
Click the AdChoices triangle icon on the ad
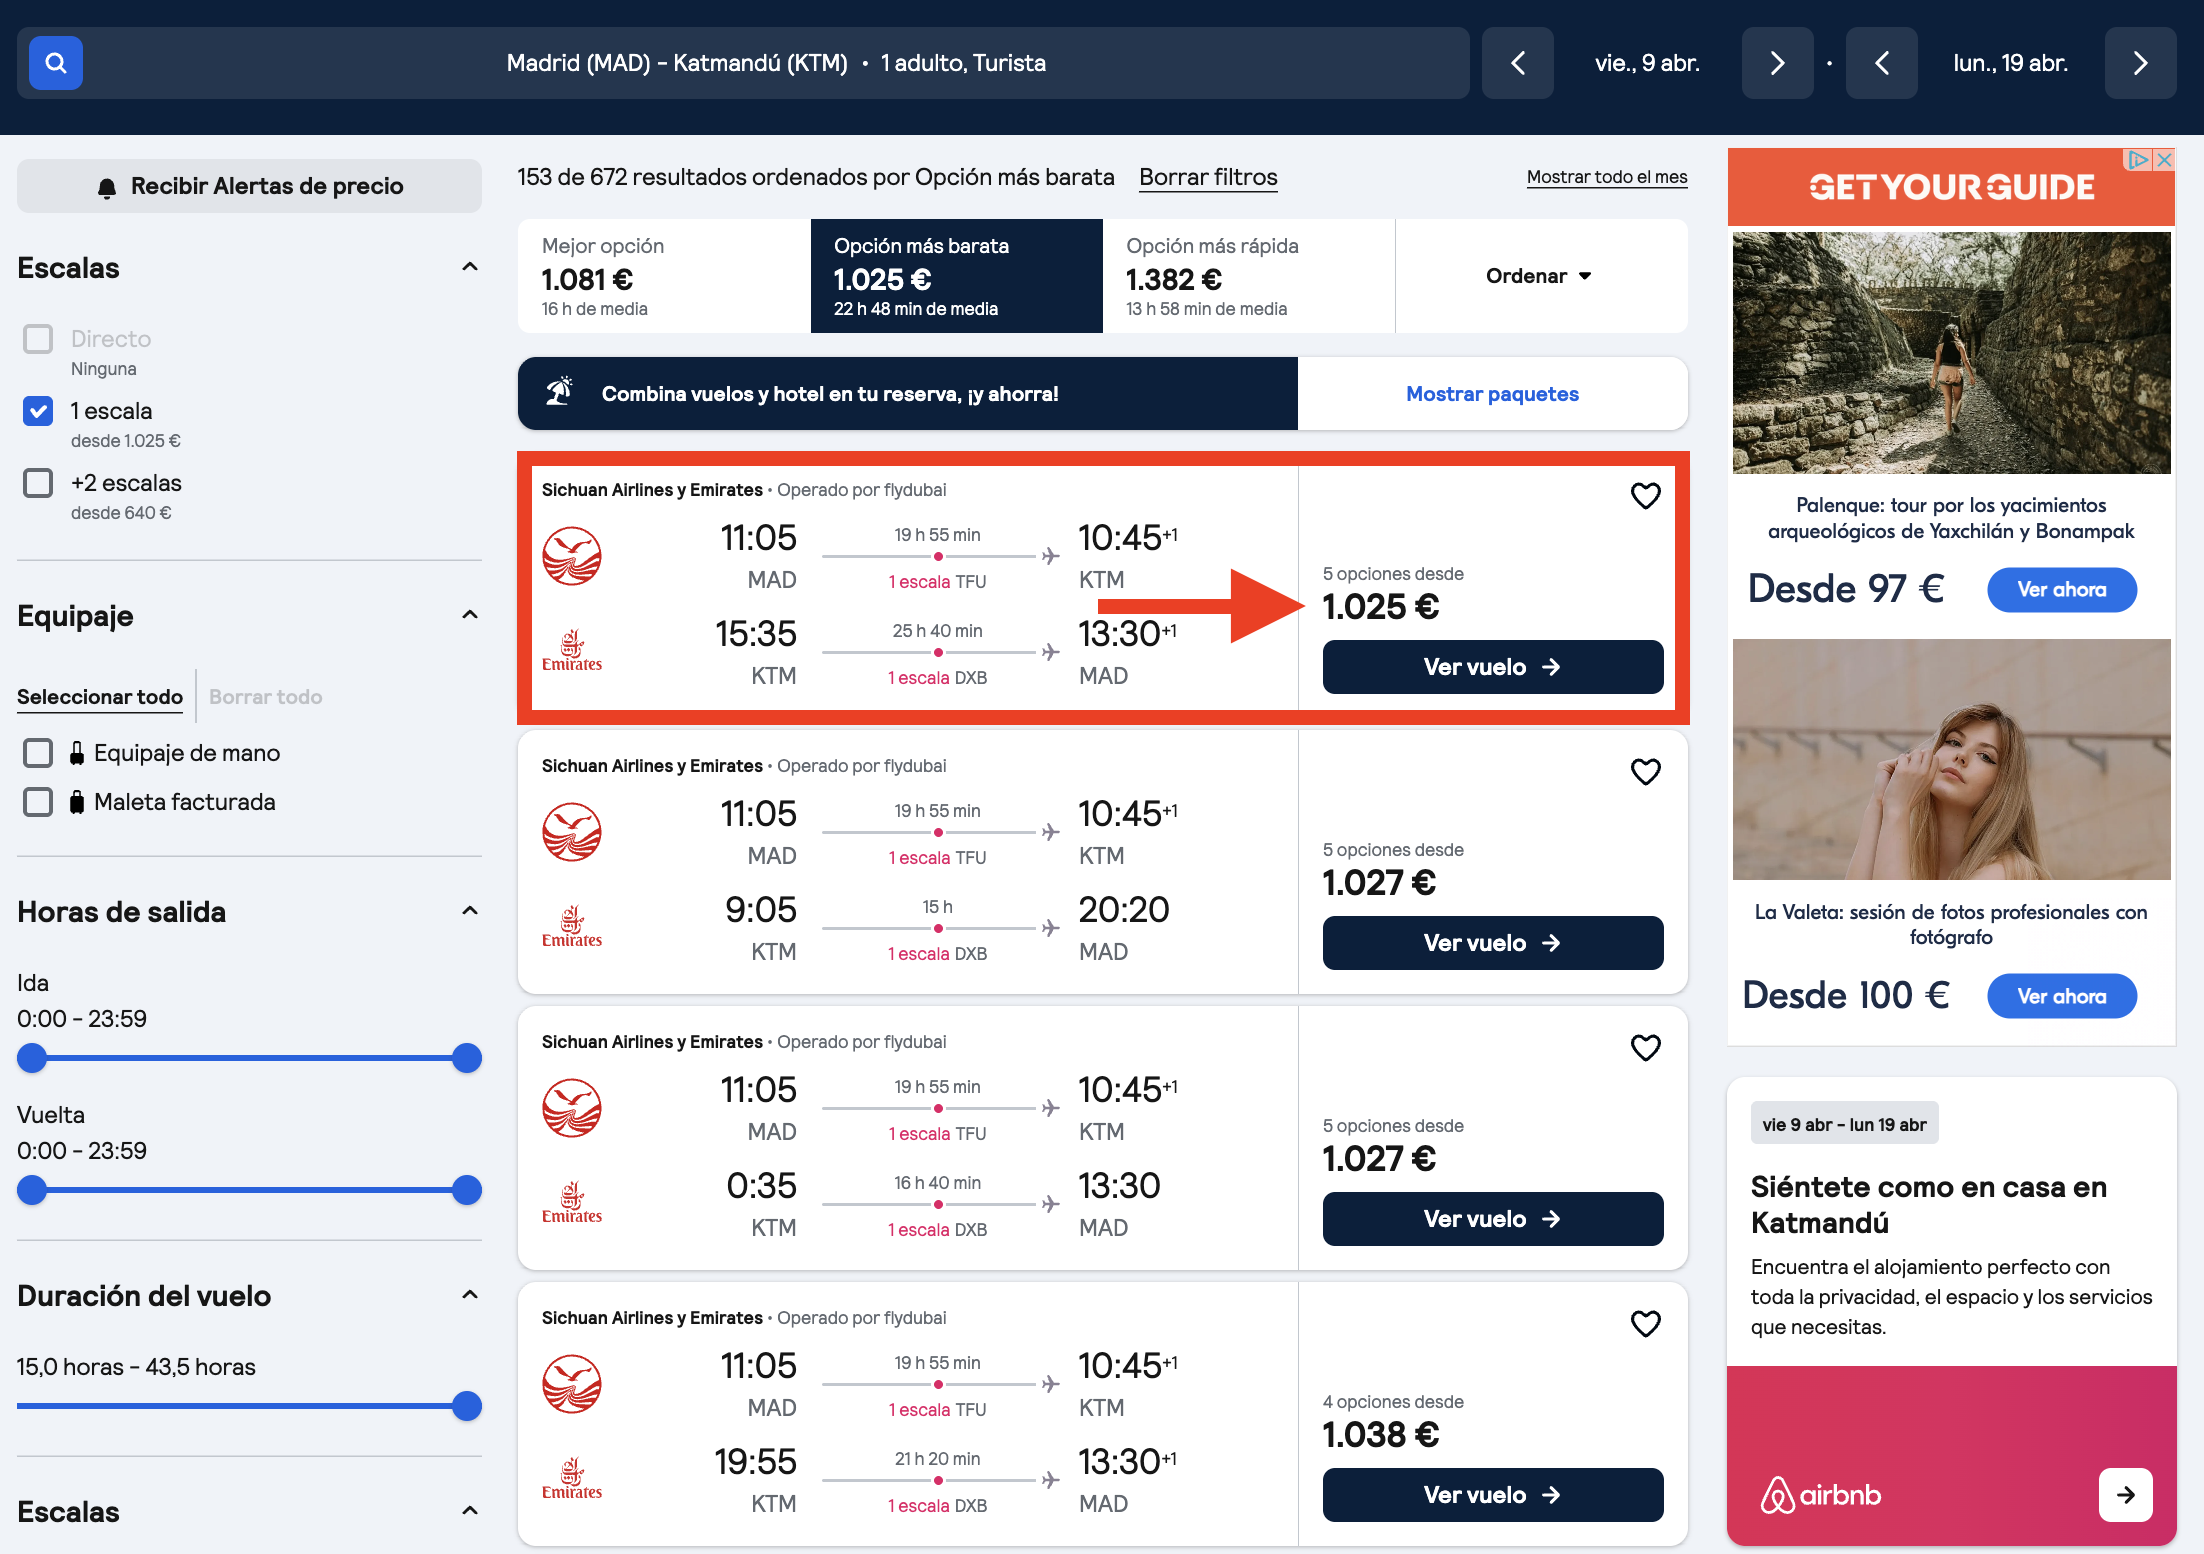(2139, 160)
